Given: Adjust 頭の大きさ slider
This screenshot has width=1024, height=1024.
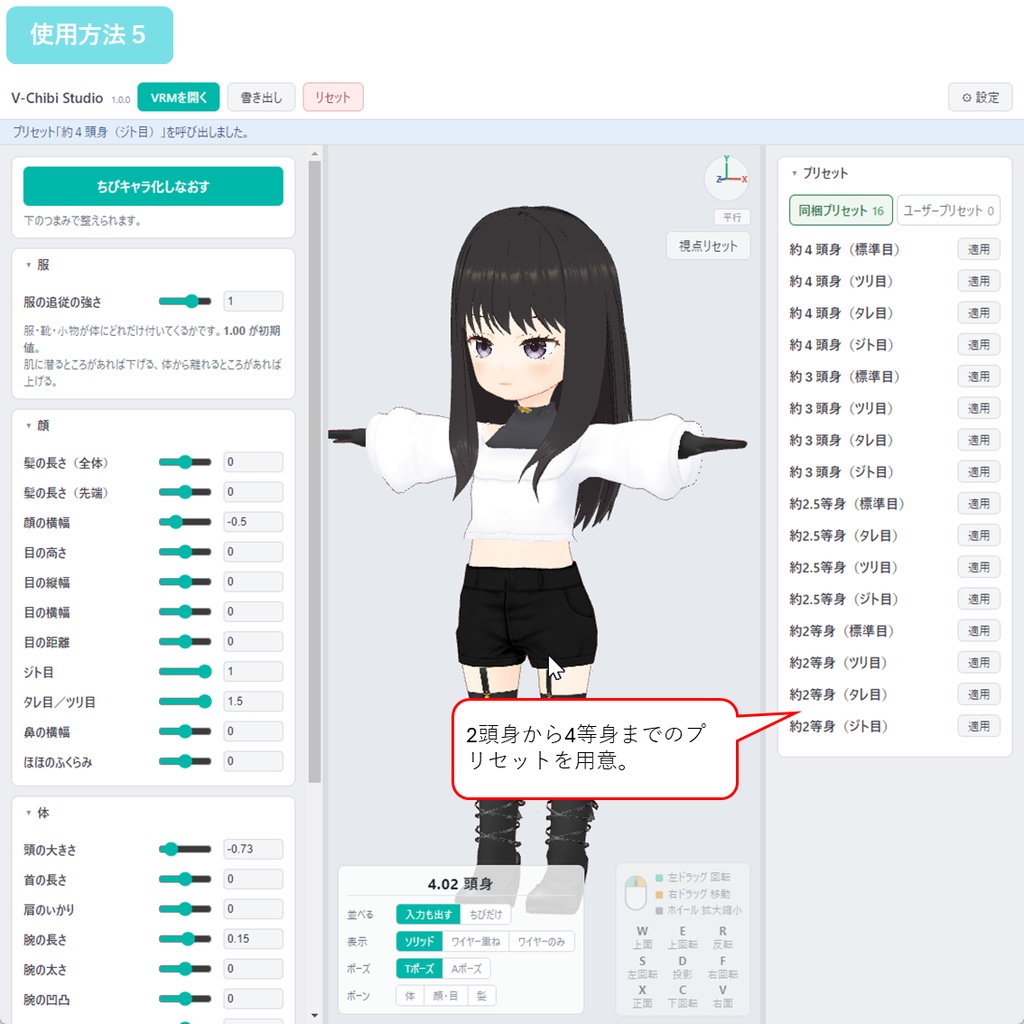Looking at the screenshot, I should click(x=185, y=849).
